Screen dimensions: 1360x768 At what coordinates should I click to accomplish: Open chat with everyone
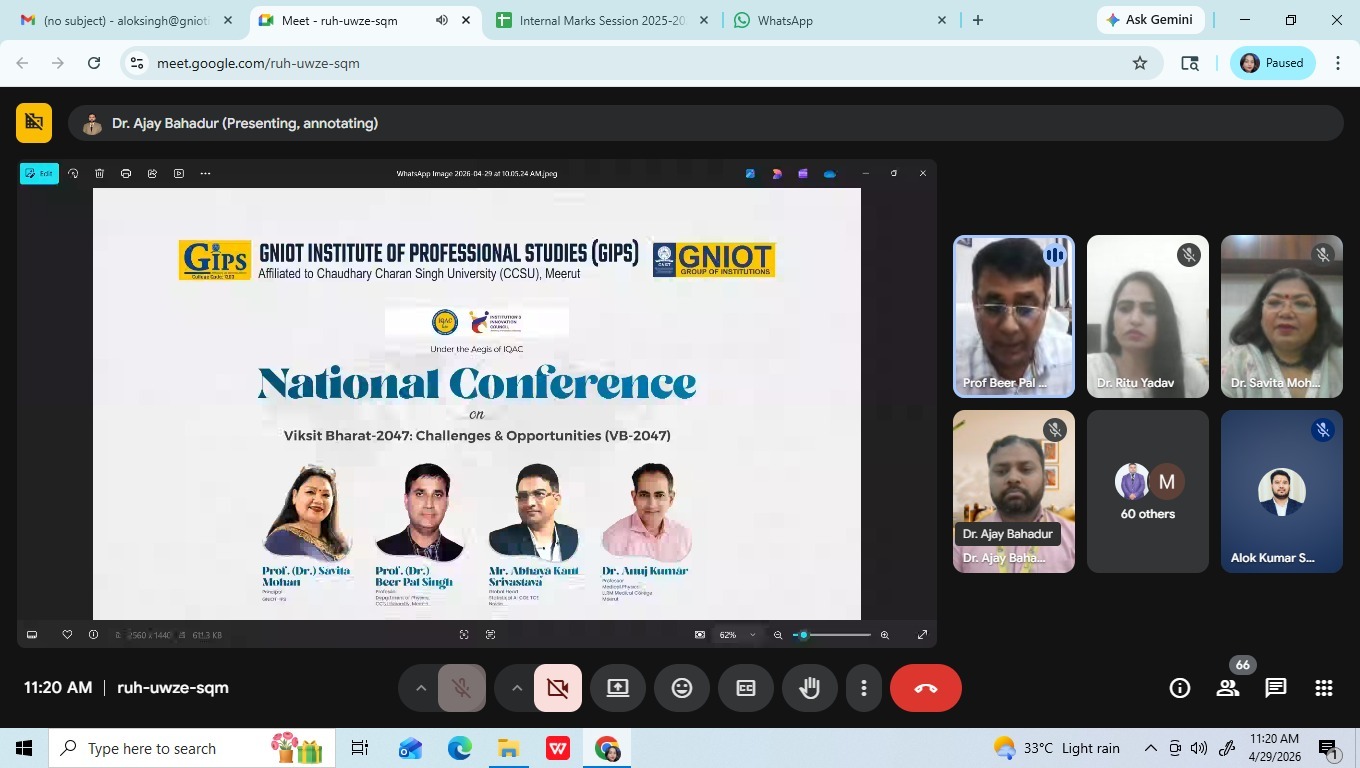pyautogui.click(x=1276, y=688)
